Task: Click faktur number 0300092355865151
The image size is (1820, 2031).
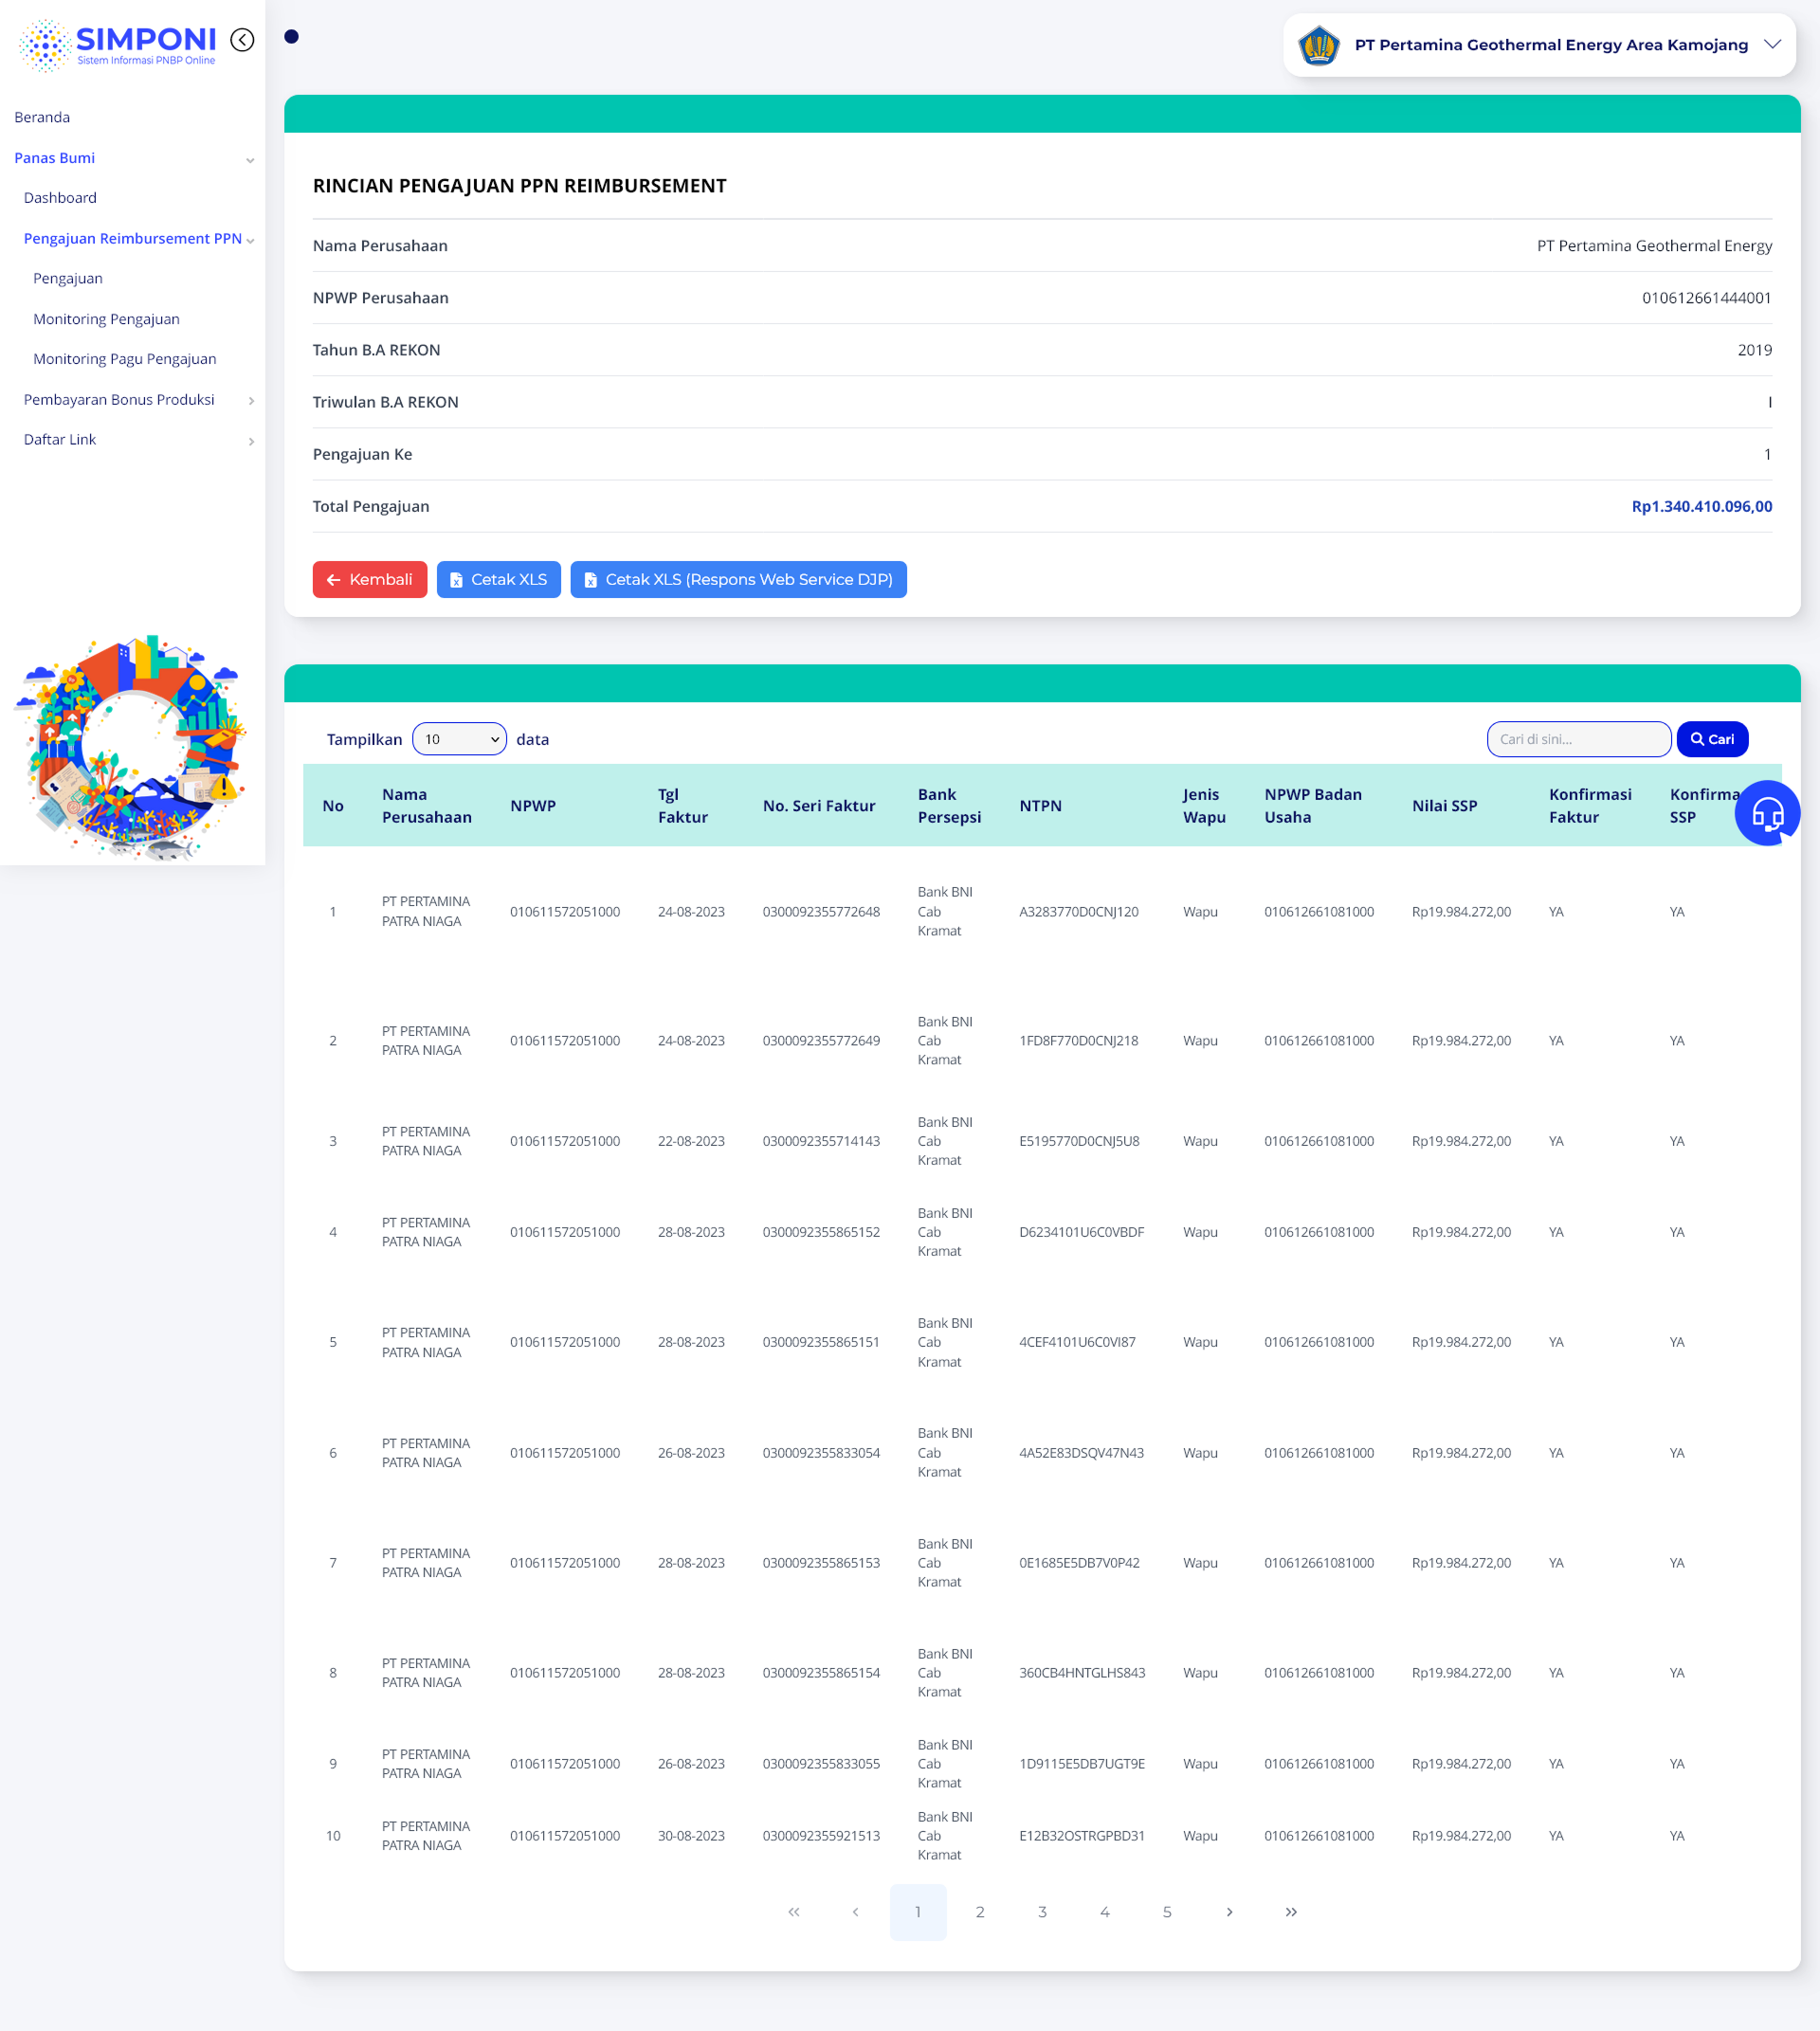Action: point(822,1342)
